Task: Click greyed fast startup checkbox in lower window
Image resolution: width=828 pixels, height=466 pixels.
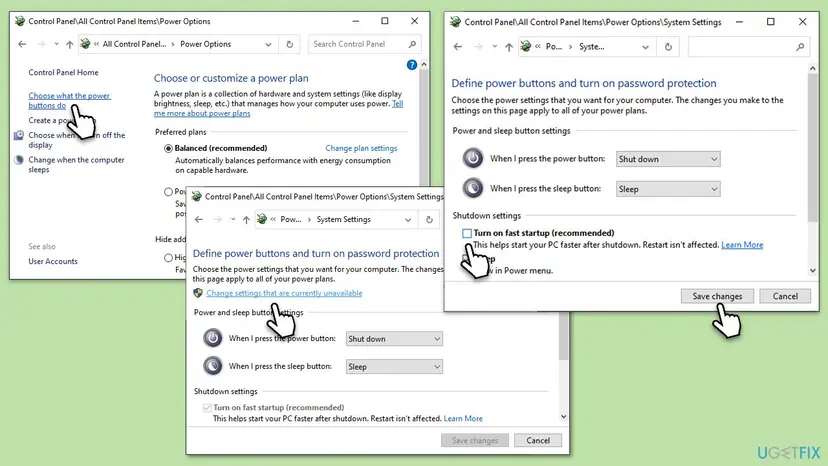Action: pos(207,407)
